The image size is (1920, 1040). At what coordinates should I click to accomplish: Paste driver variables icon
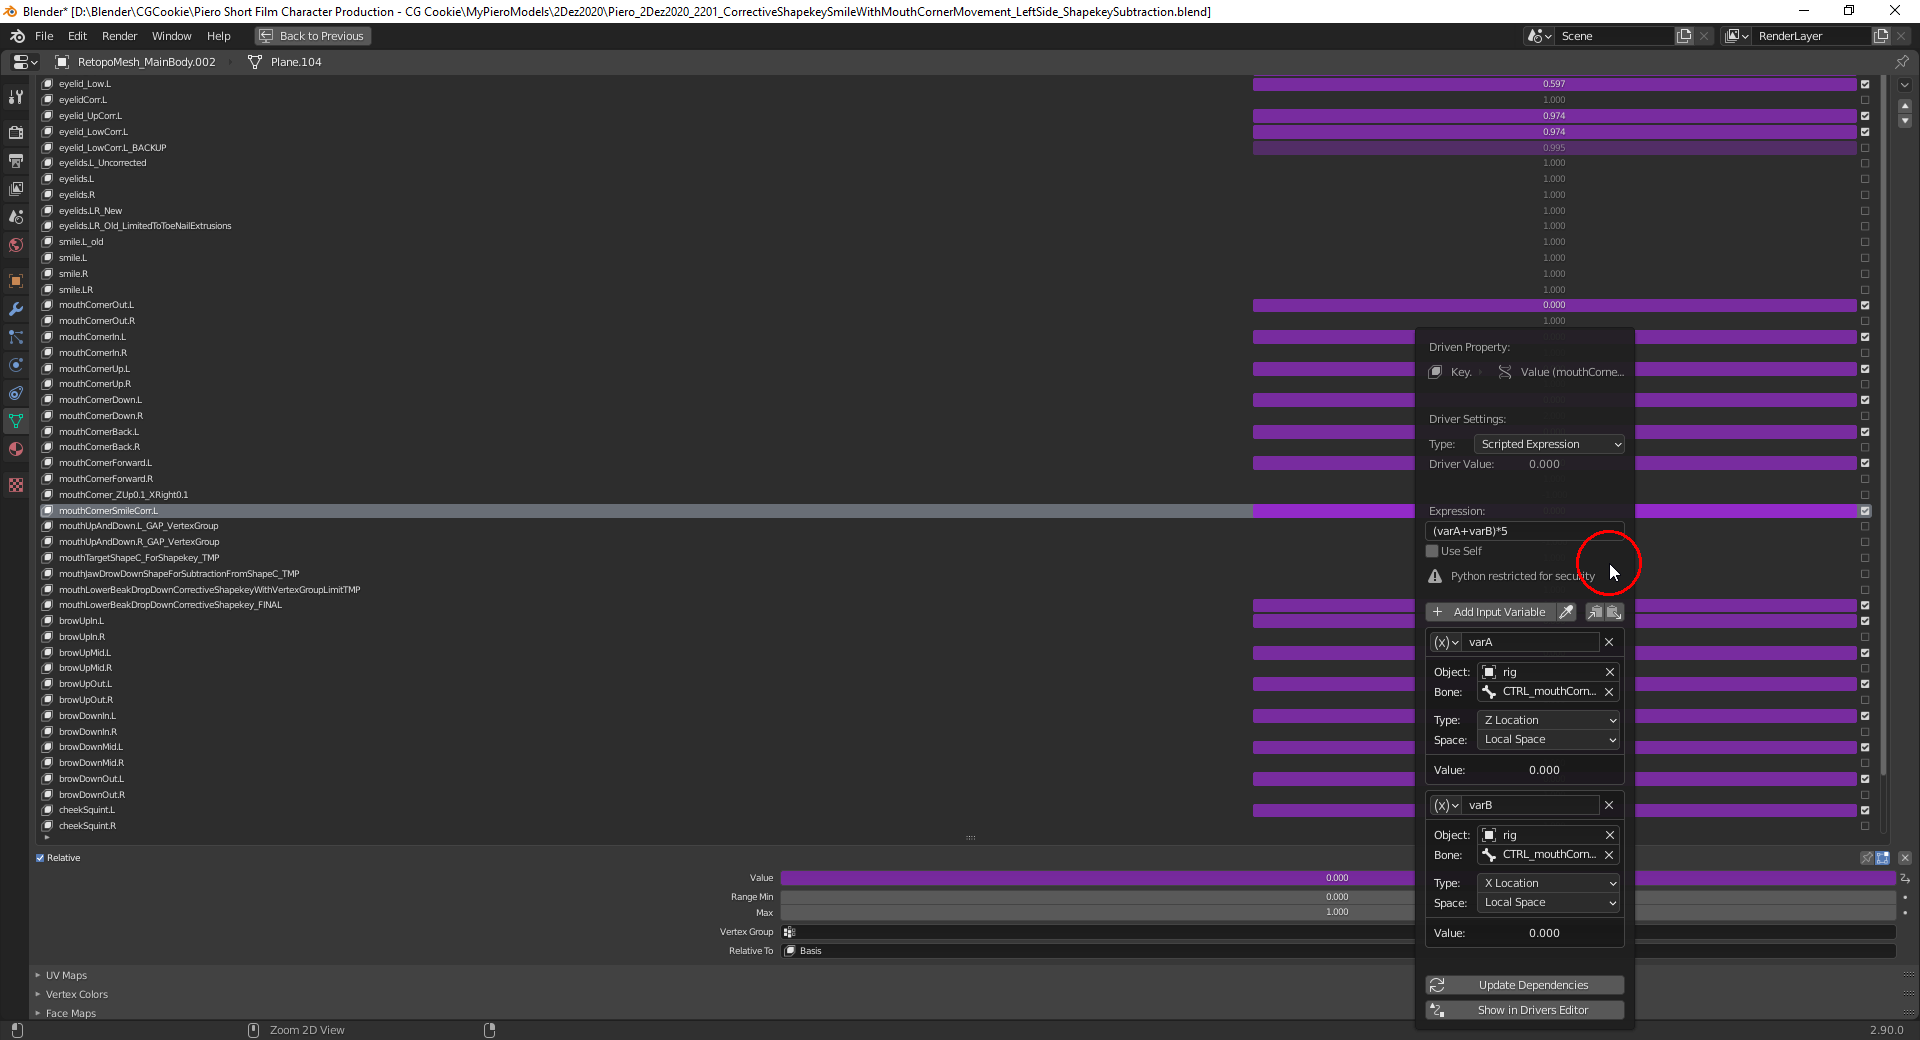coord(1614,612)
